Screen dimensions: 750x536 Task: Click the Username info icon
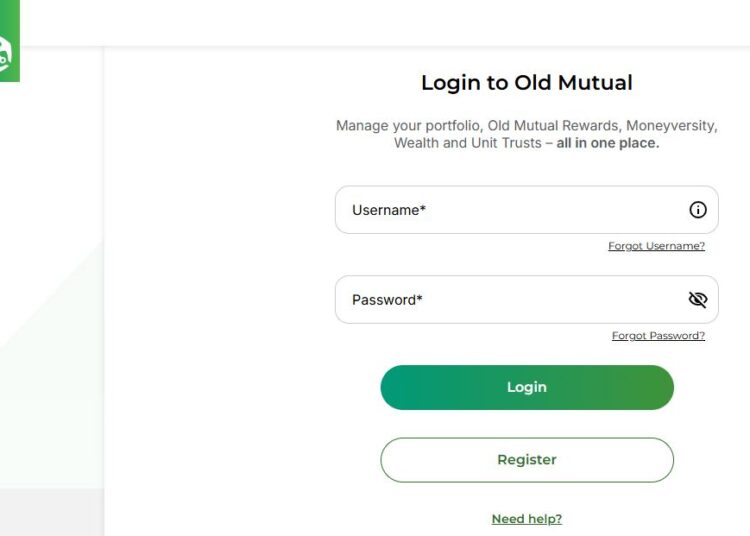(698, 210)
